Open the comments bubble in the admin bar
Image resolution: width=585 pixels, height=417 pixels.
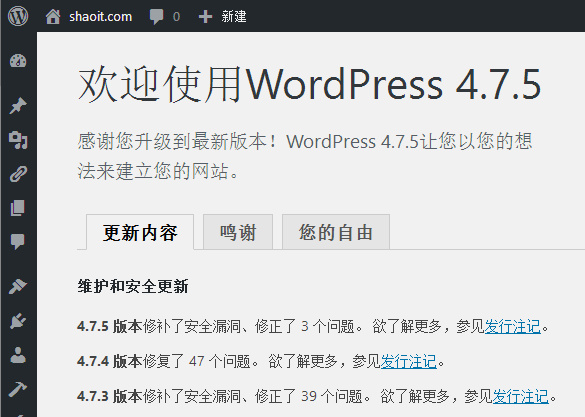(156, 17)
